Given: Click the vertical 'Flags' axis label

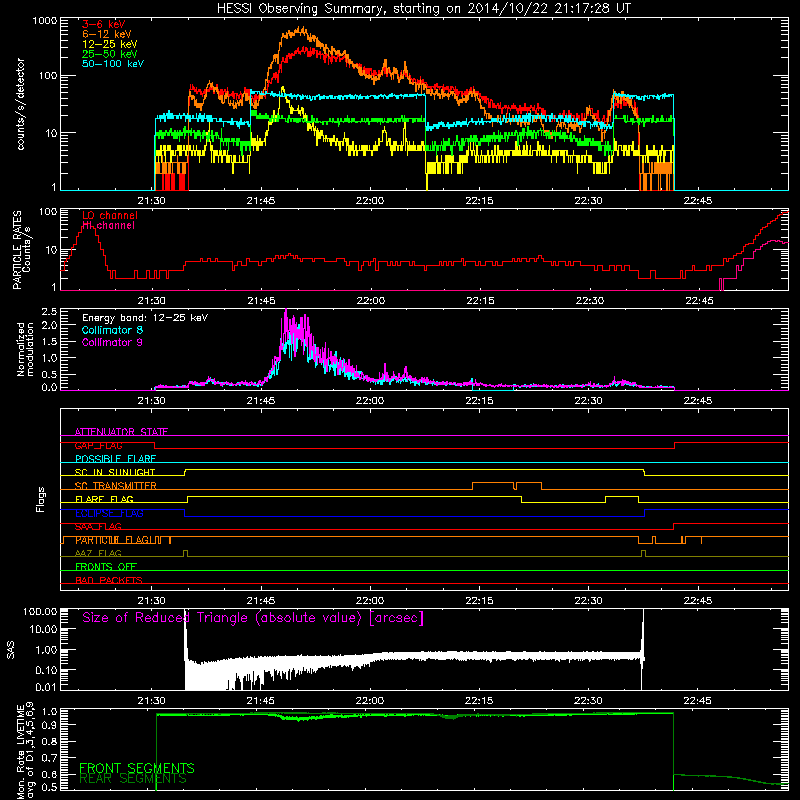Looking at the screenshot, I should [x=41, y=499].
